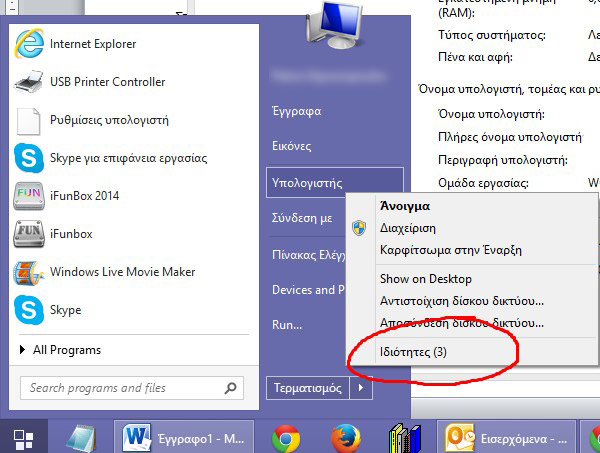Click the stacked books icon on taskbar
The height and width of the screenshot is (453, 600).
pos(403,437)
